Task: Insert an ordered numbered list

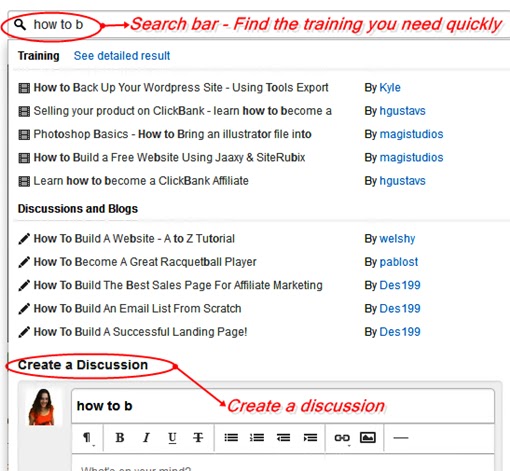Action: point(257,438)
